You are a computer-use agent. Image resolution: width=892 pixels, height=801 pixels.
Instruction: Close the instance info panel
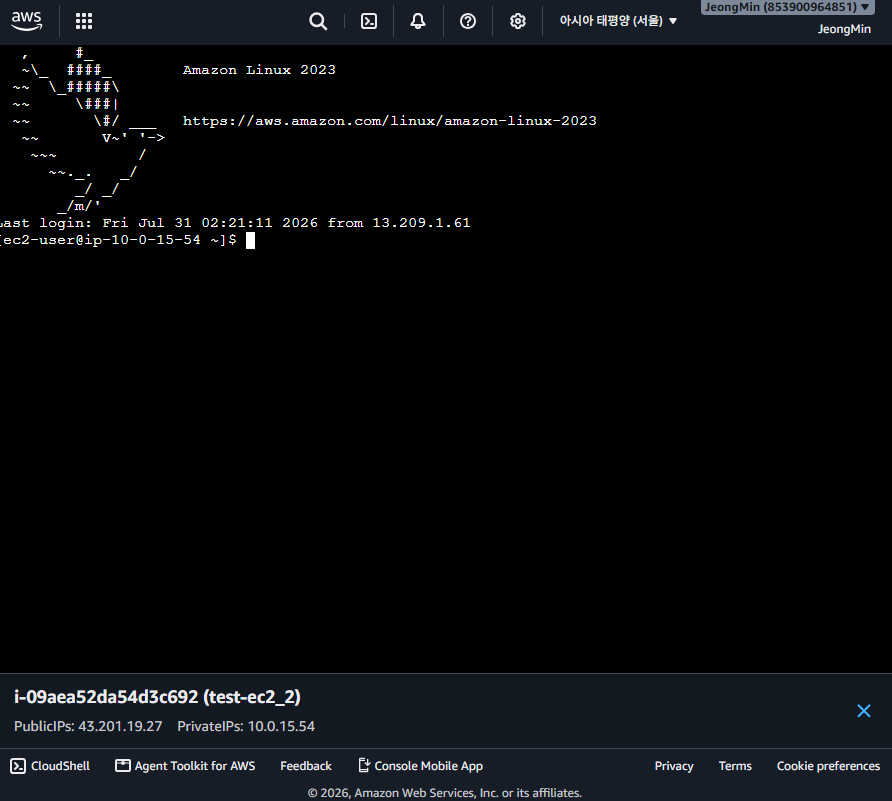coord(864,711)
